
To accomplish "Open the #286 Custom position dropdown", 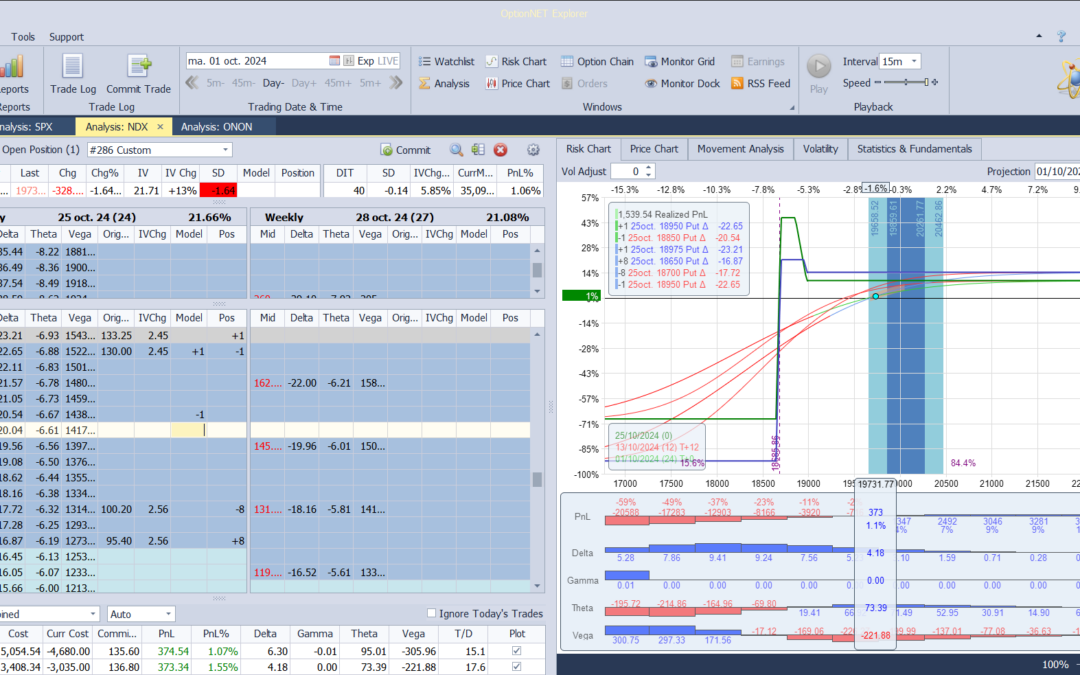I will 225,149.
